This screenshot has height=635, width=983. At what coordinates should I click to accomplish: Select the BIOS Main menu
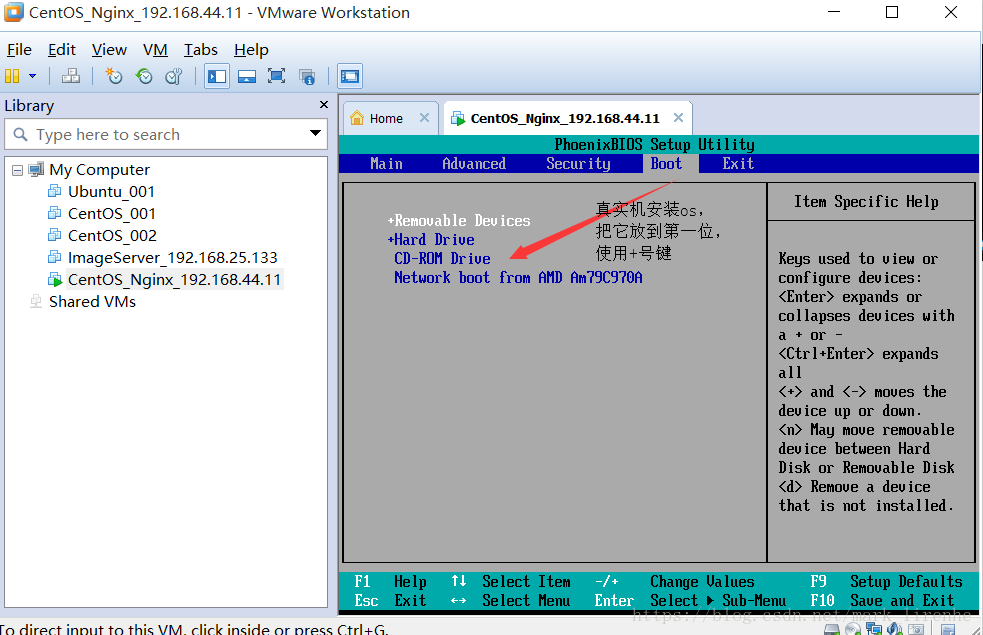[x=386, y=164]
